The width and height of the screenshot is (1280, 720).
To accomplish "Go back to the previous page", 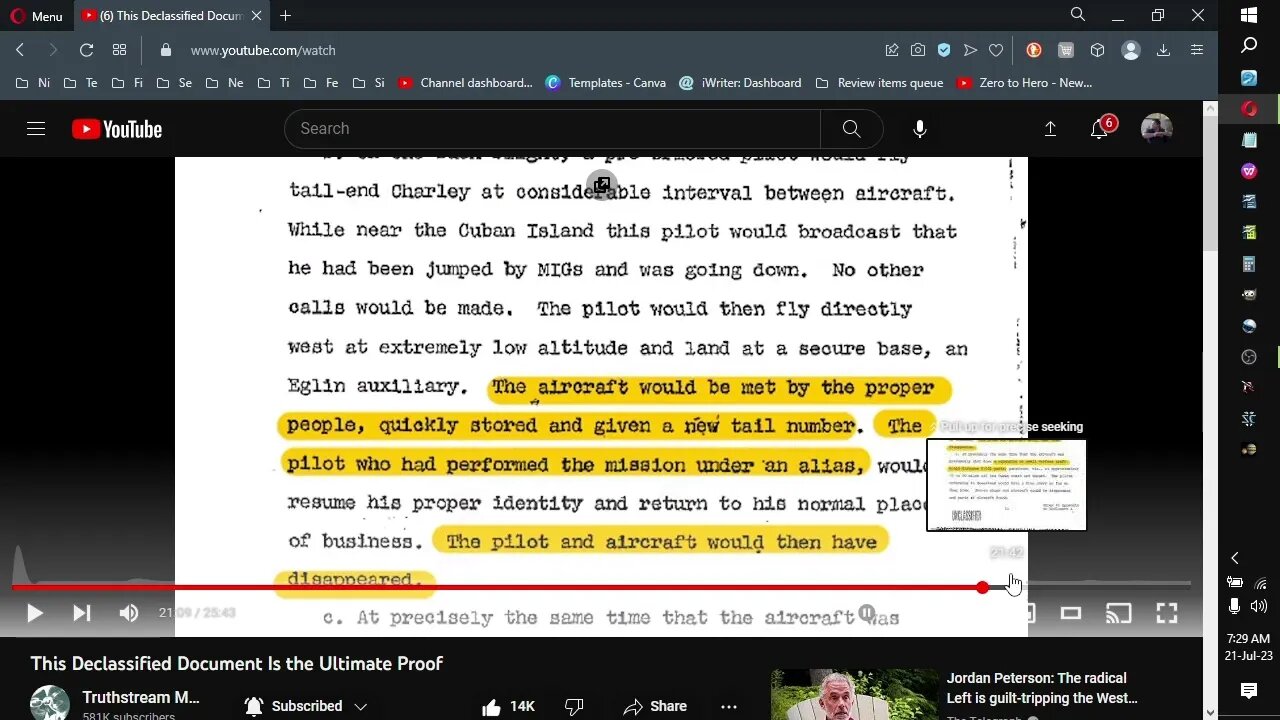I will tap(20, 50).
